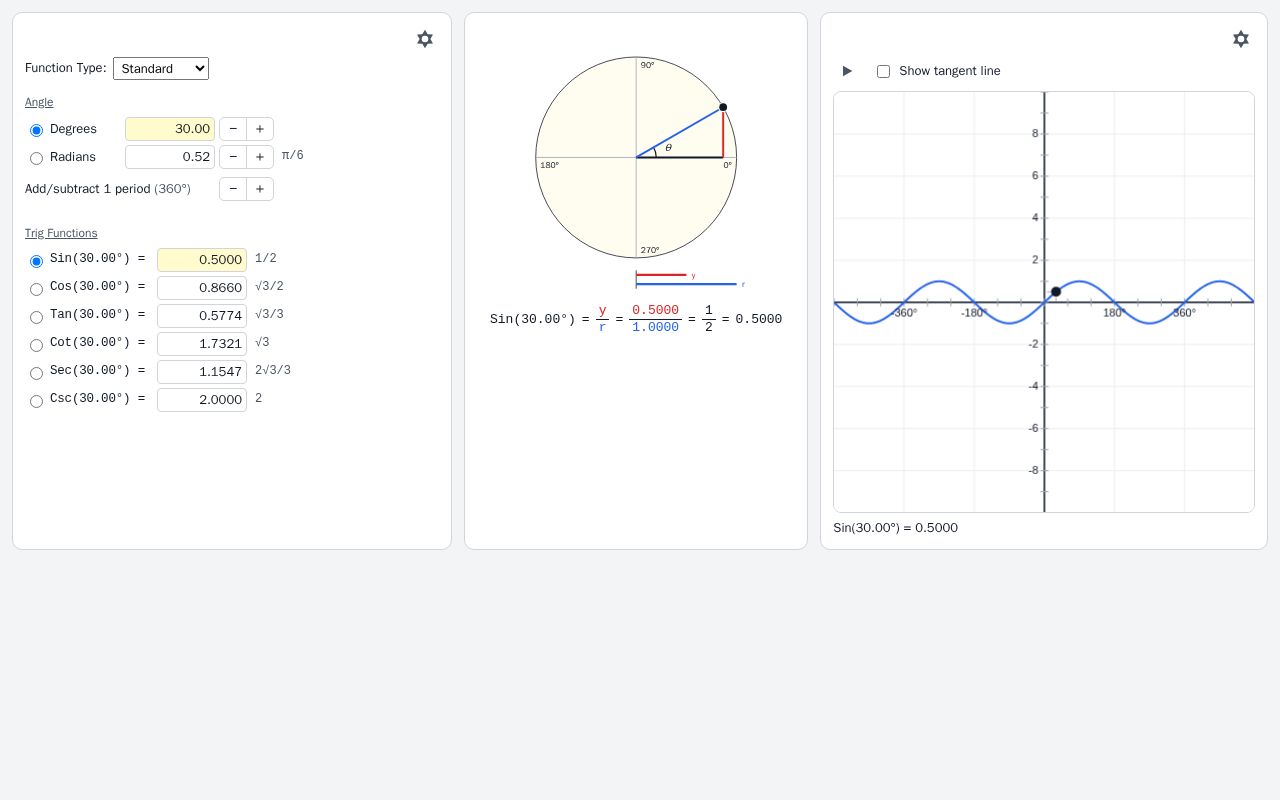
Task: Open settings gear in graph panel
Action: (x=1241, y=39)
